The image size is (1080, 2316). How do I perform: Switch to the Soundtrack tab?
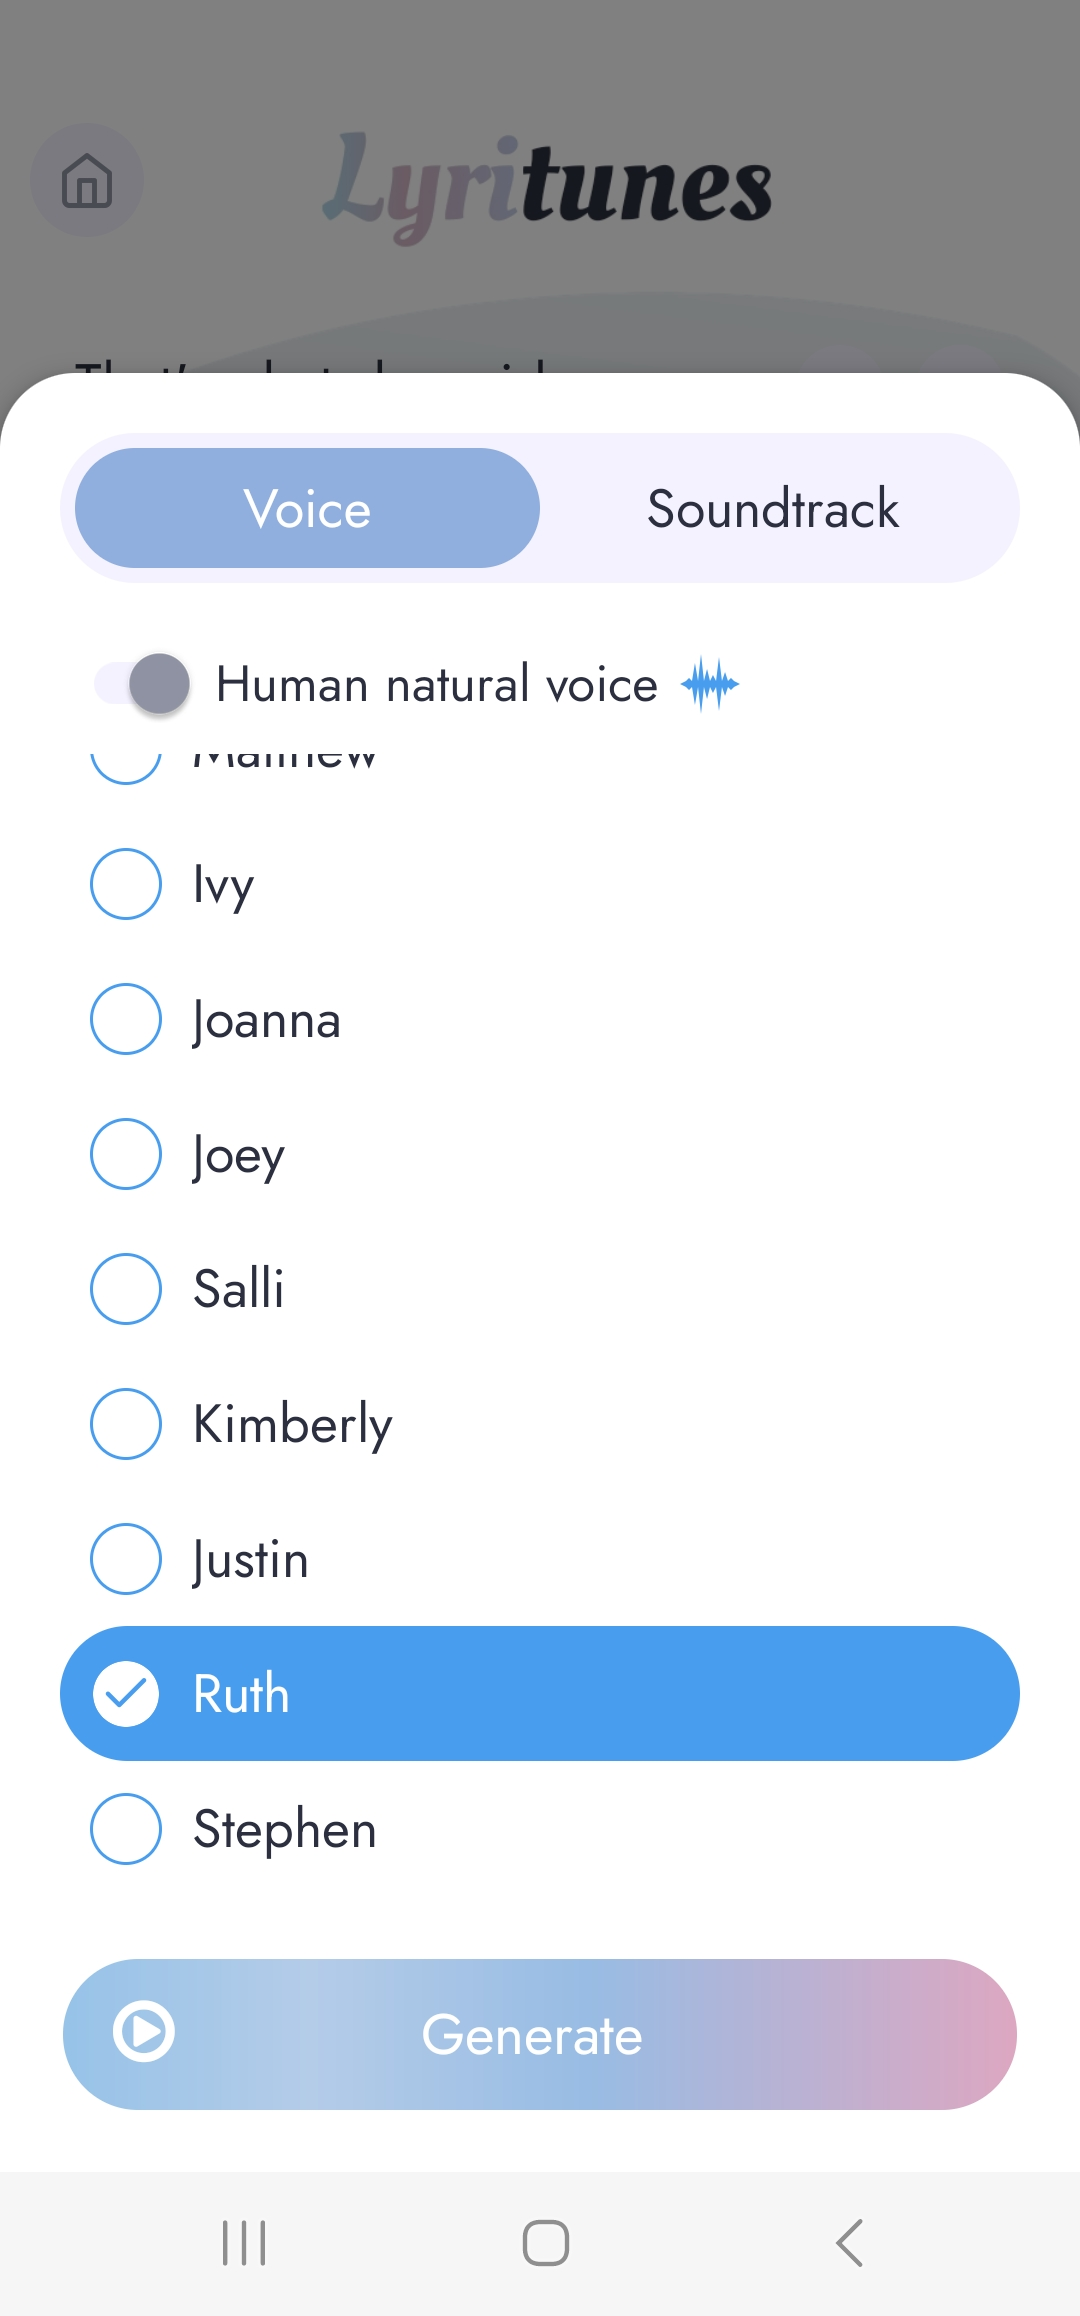773,508
